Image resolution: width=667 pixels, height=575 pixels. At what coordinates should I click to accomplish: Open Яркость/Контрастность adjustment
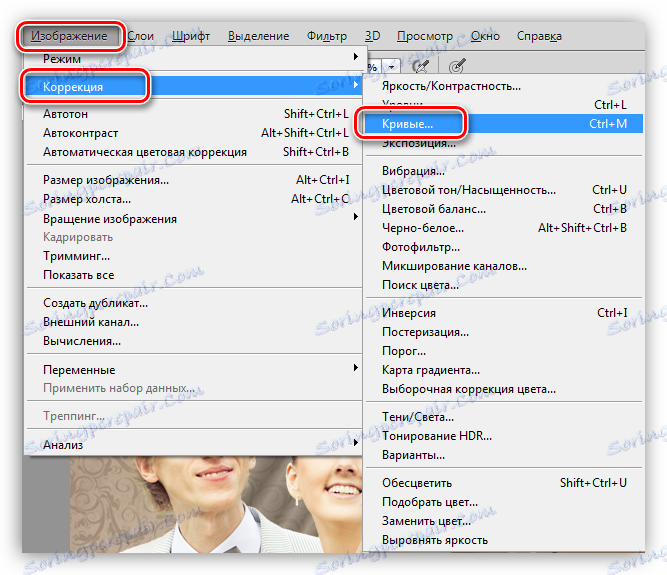point(504,86)
